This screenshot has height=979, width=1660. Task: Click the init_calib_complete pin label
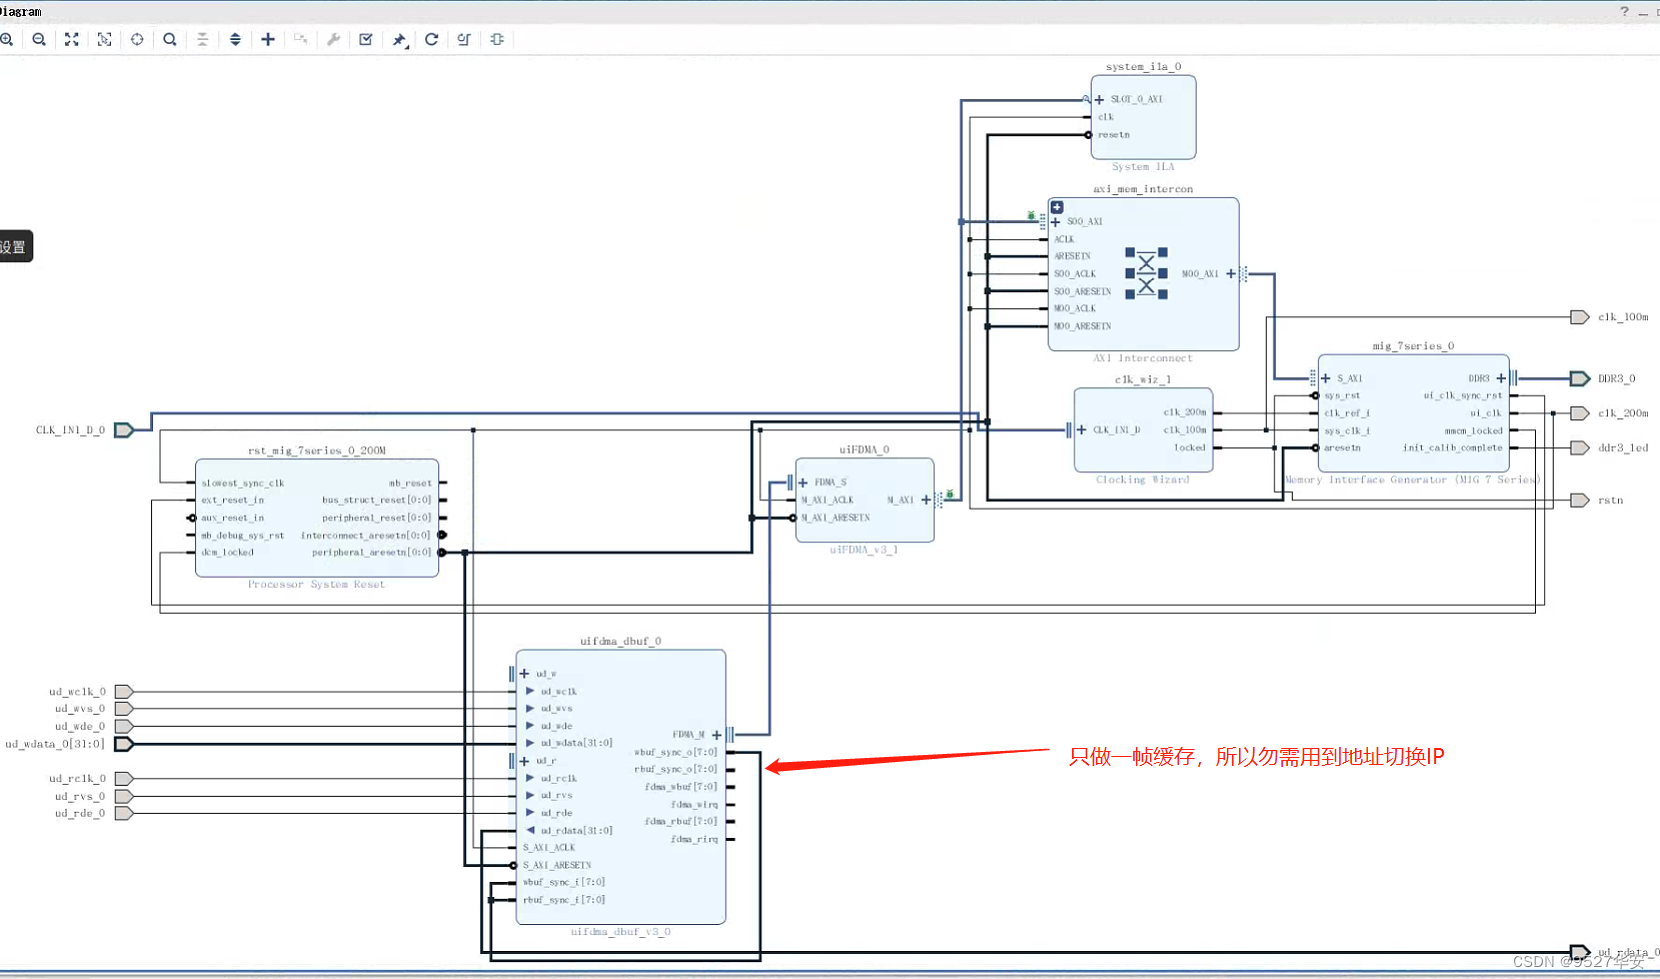point(1452,448)
